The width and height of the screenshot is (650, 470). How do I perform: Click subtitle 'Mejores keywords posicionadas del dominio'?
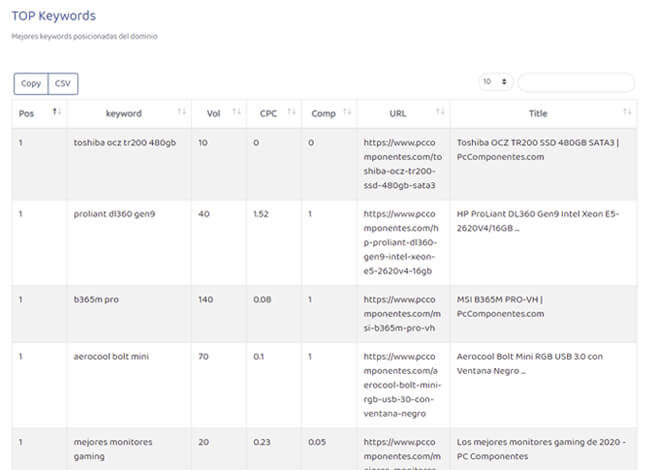(85, 36)
